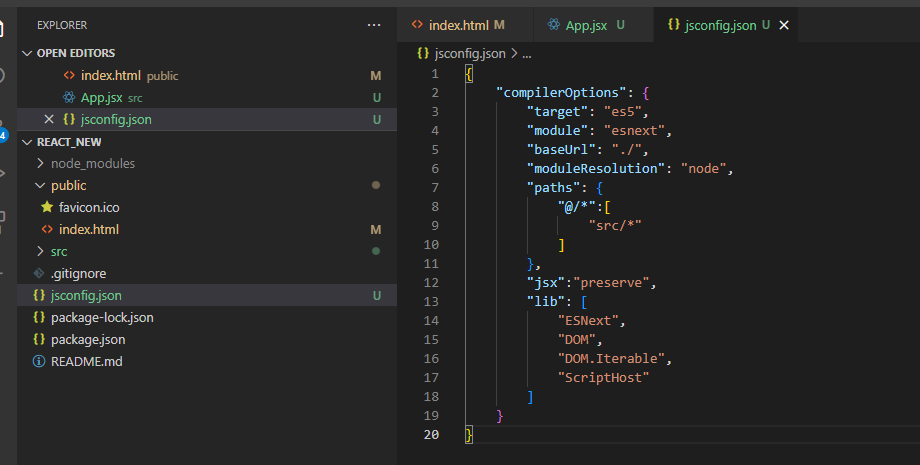Open package-lock.json file
The image size is (920, 465).
click(207, 317)
